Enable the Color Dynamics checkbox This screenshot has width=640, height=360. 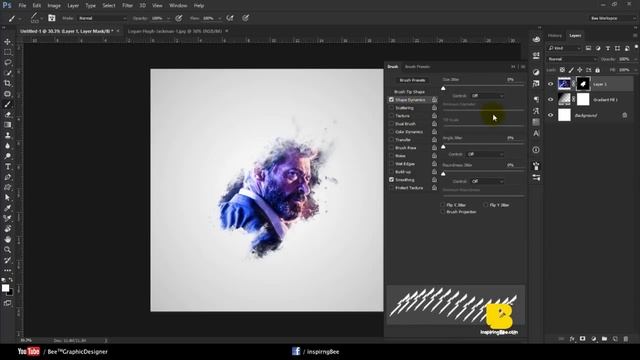click(x=391, y=132)
